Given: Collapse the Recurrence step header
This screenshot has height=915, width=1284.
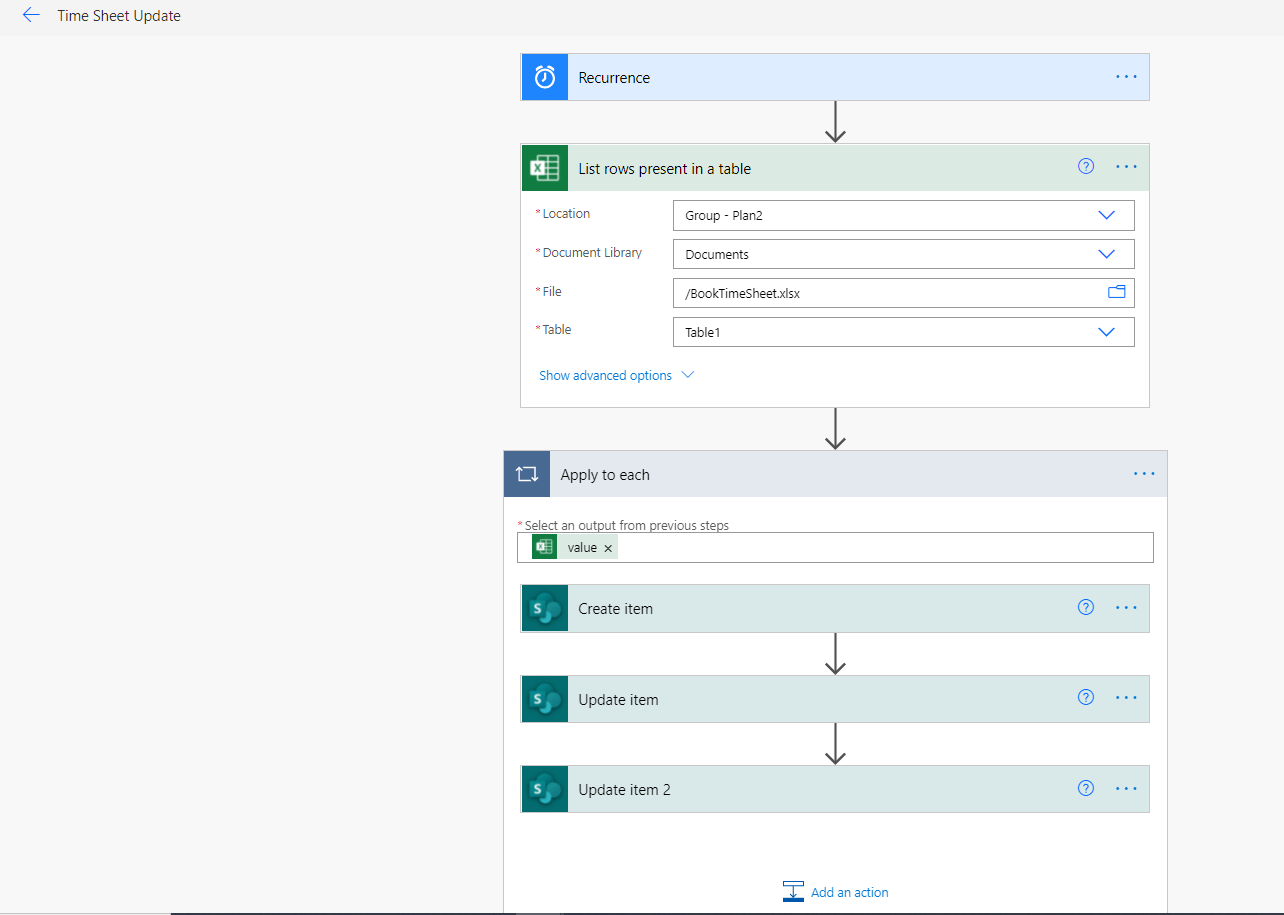Looking at the screenshot, I should coord(835,77).
